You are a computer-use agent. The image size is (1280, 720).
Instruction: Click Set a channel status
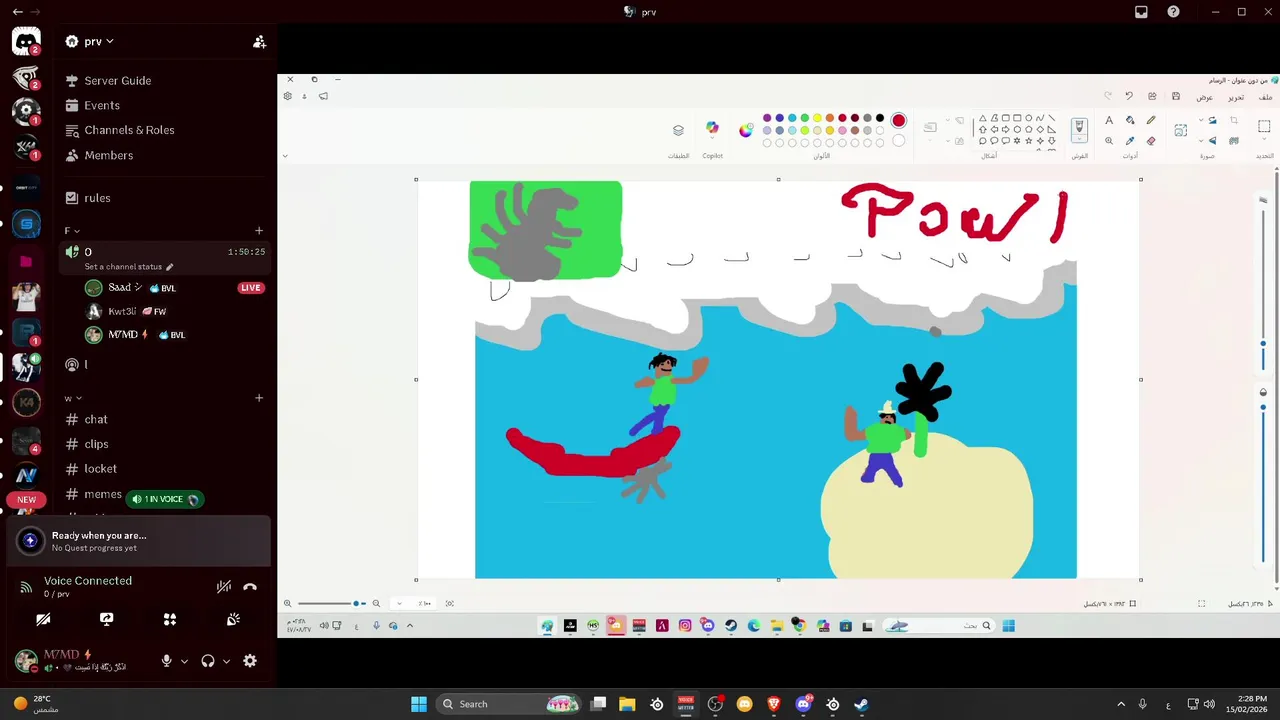point(129,267)
